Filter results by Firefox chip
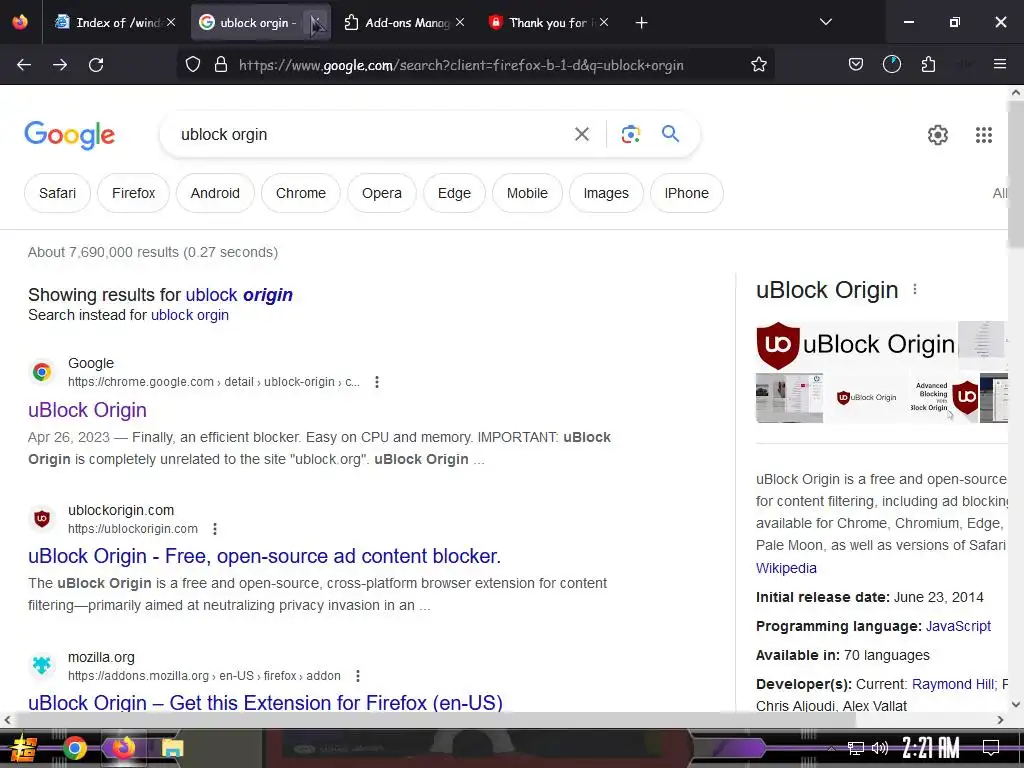 point(133,193)
